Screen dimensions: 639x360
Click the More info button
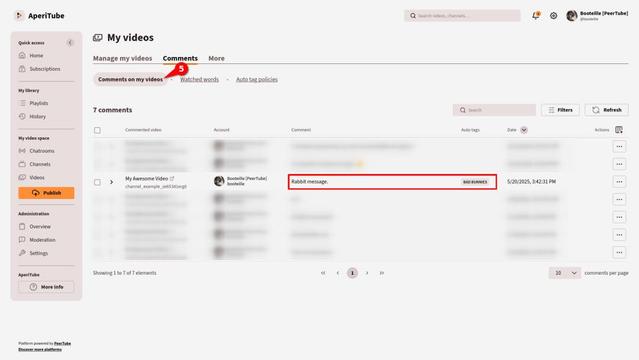[46, 287]
